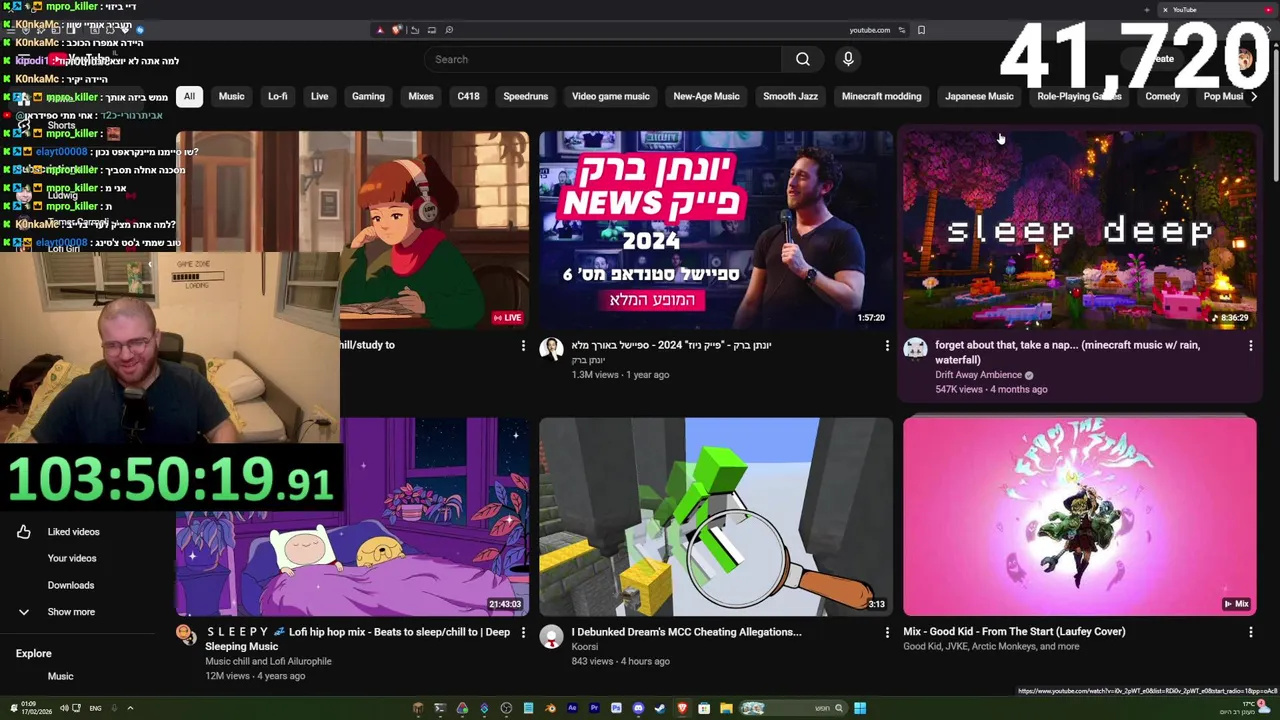
Task: Open options for Yonatan Barak Fake News video
Action: pyautogui.click(x=886, y=346)
